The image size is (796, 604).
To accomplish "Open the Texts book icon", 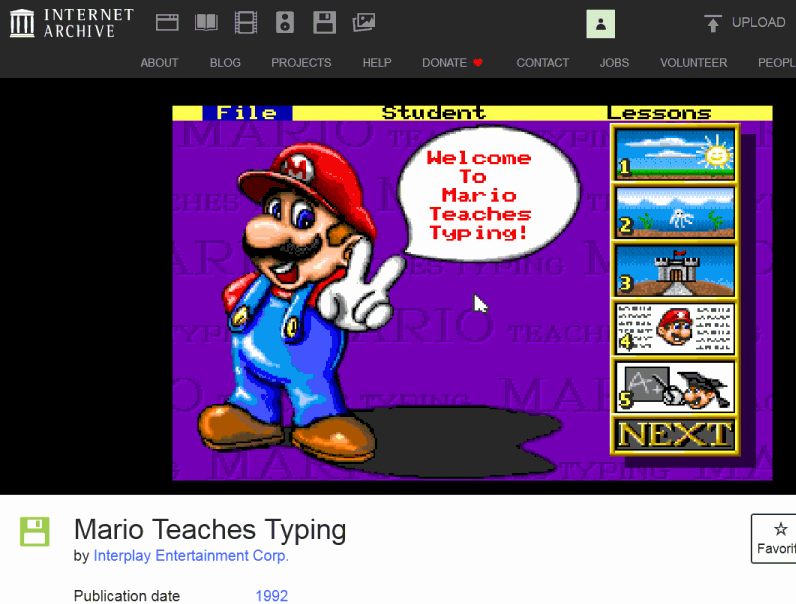I will [206, 23].
